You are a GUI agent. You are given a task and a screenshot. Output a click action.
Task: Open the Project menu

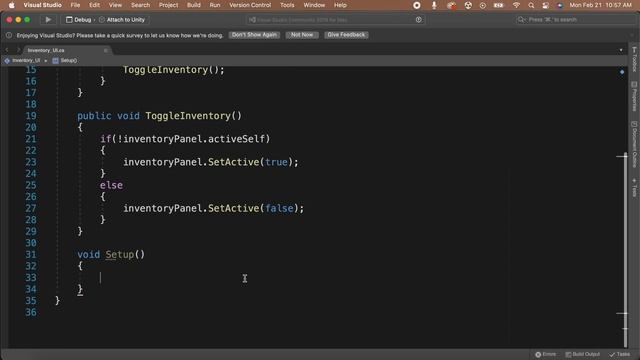[168, 5]
